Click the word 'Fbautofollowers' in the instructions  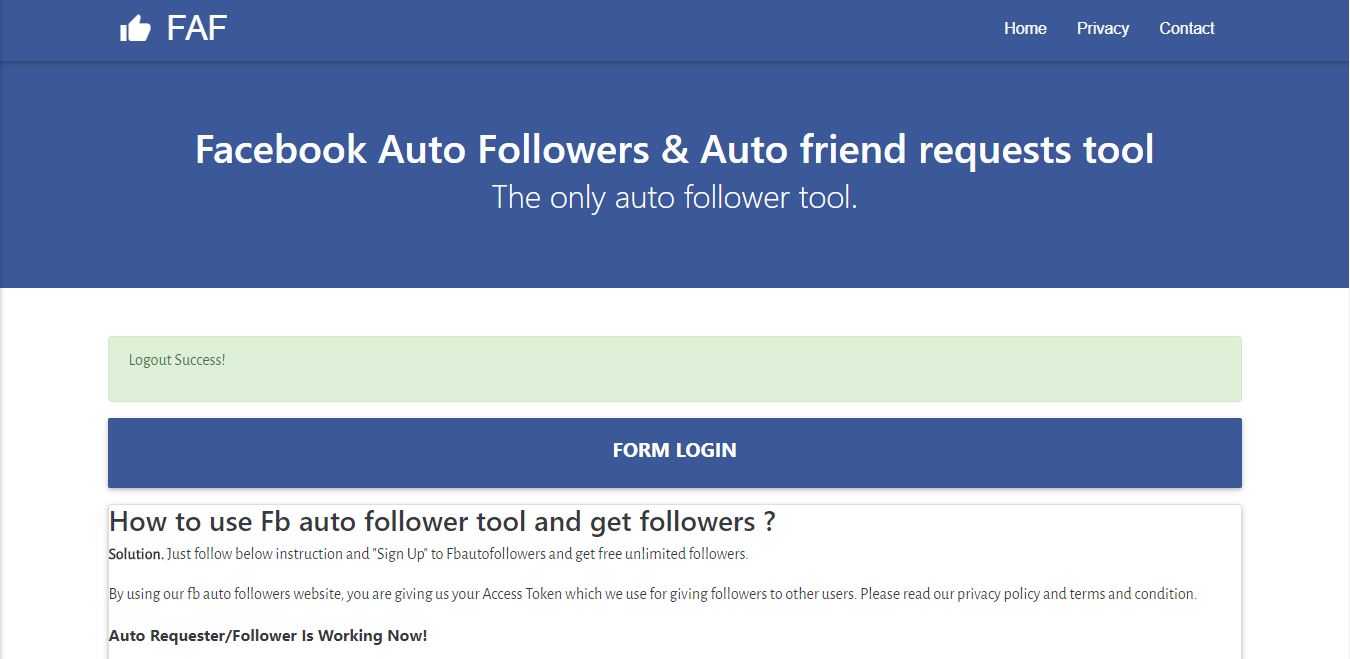[494, 554]
